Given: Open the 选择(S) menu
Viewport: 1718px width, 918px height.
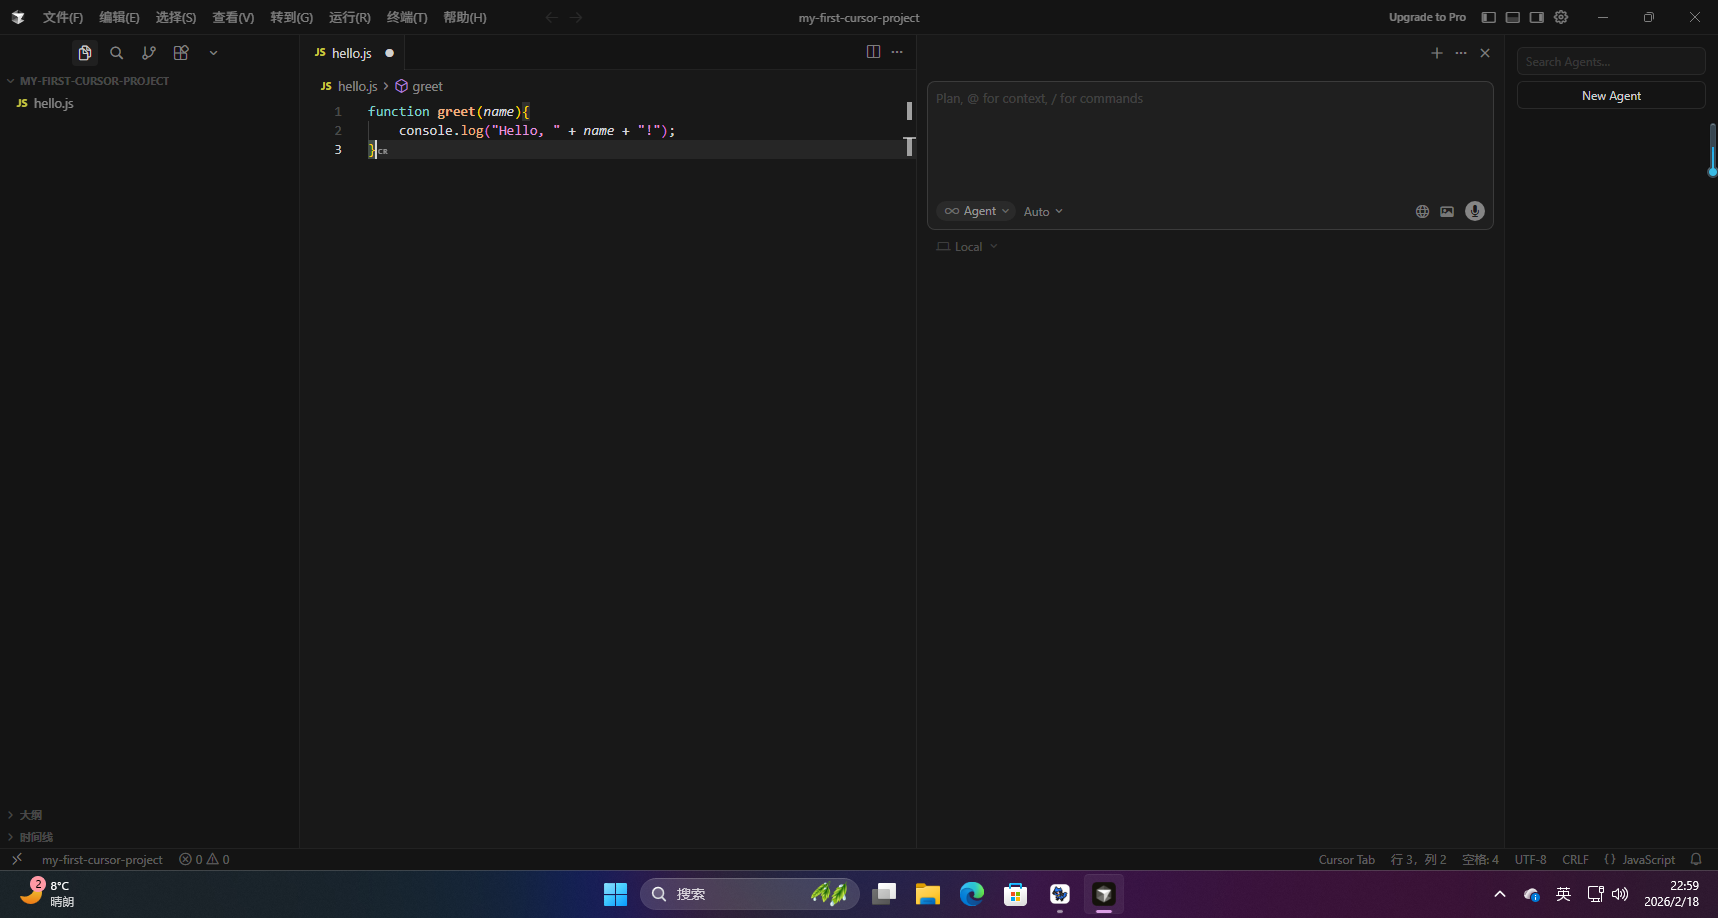Looking at the screenshot, I should point(175,17).
